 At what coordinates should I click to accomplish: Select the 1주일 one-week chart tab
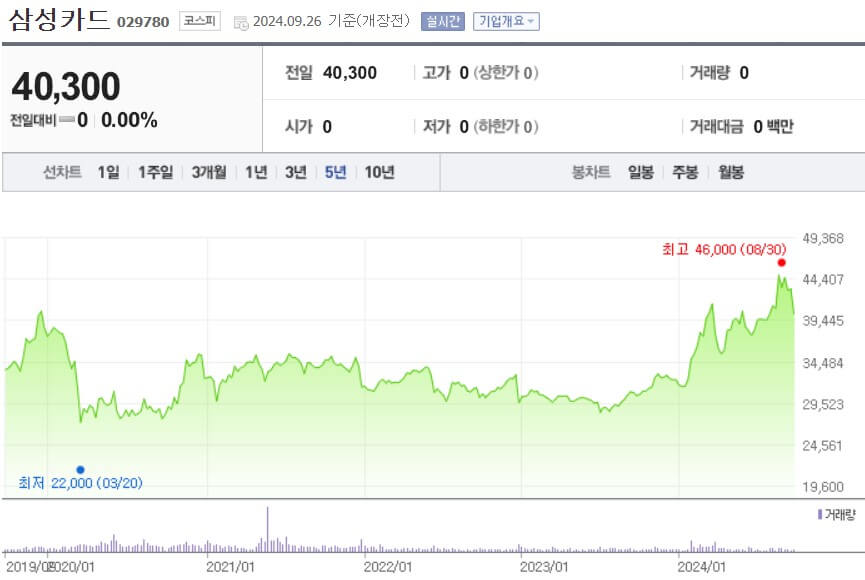[156, 172]
